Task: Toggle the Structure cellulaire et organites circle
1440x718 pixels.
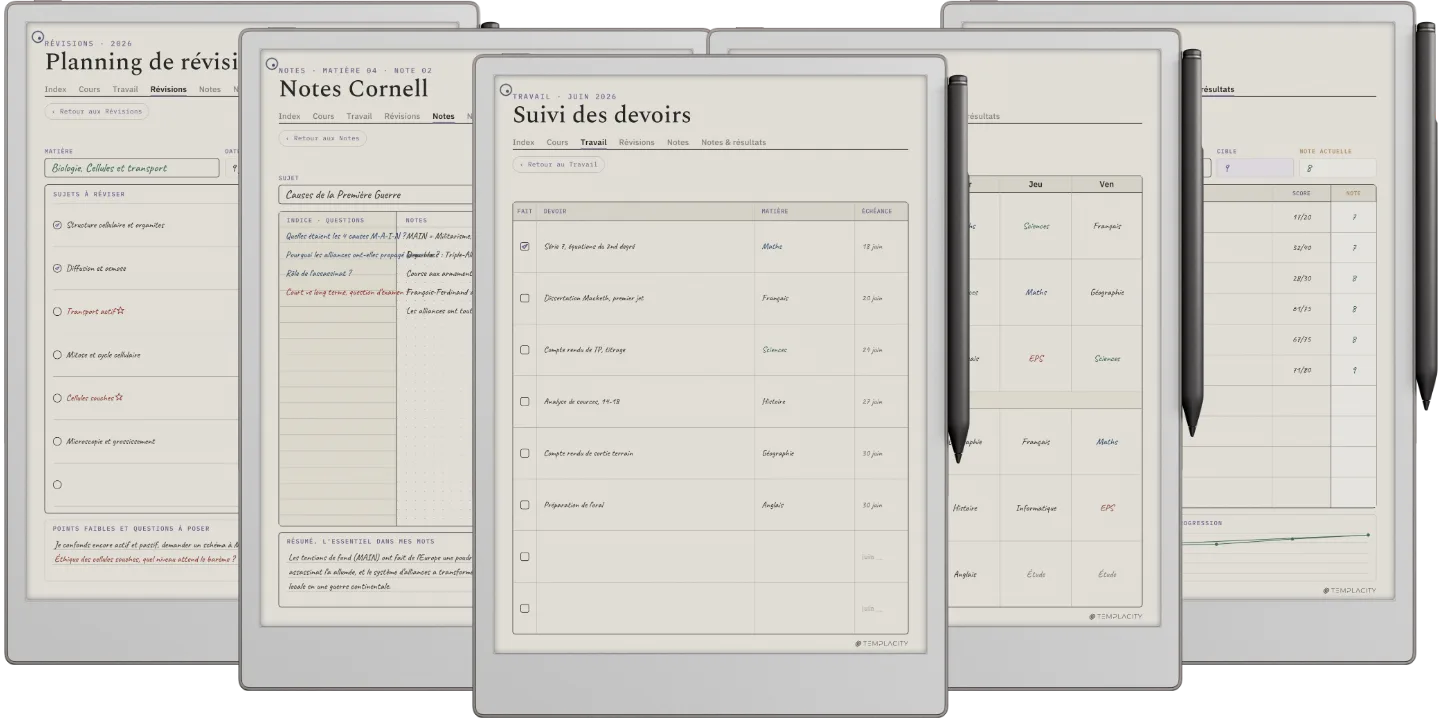Action: [x=57, y=225]
